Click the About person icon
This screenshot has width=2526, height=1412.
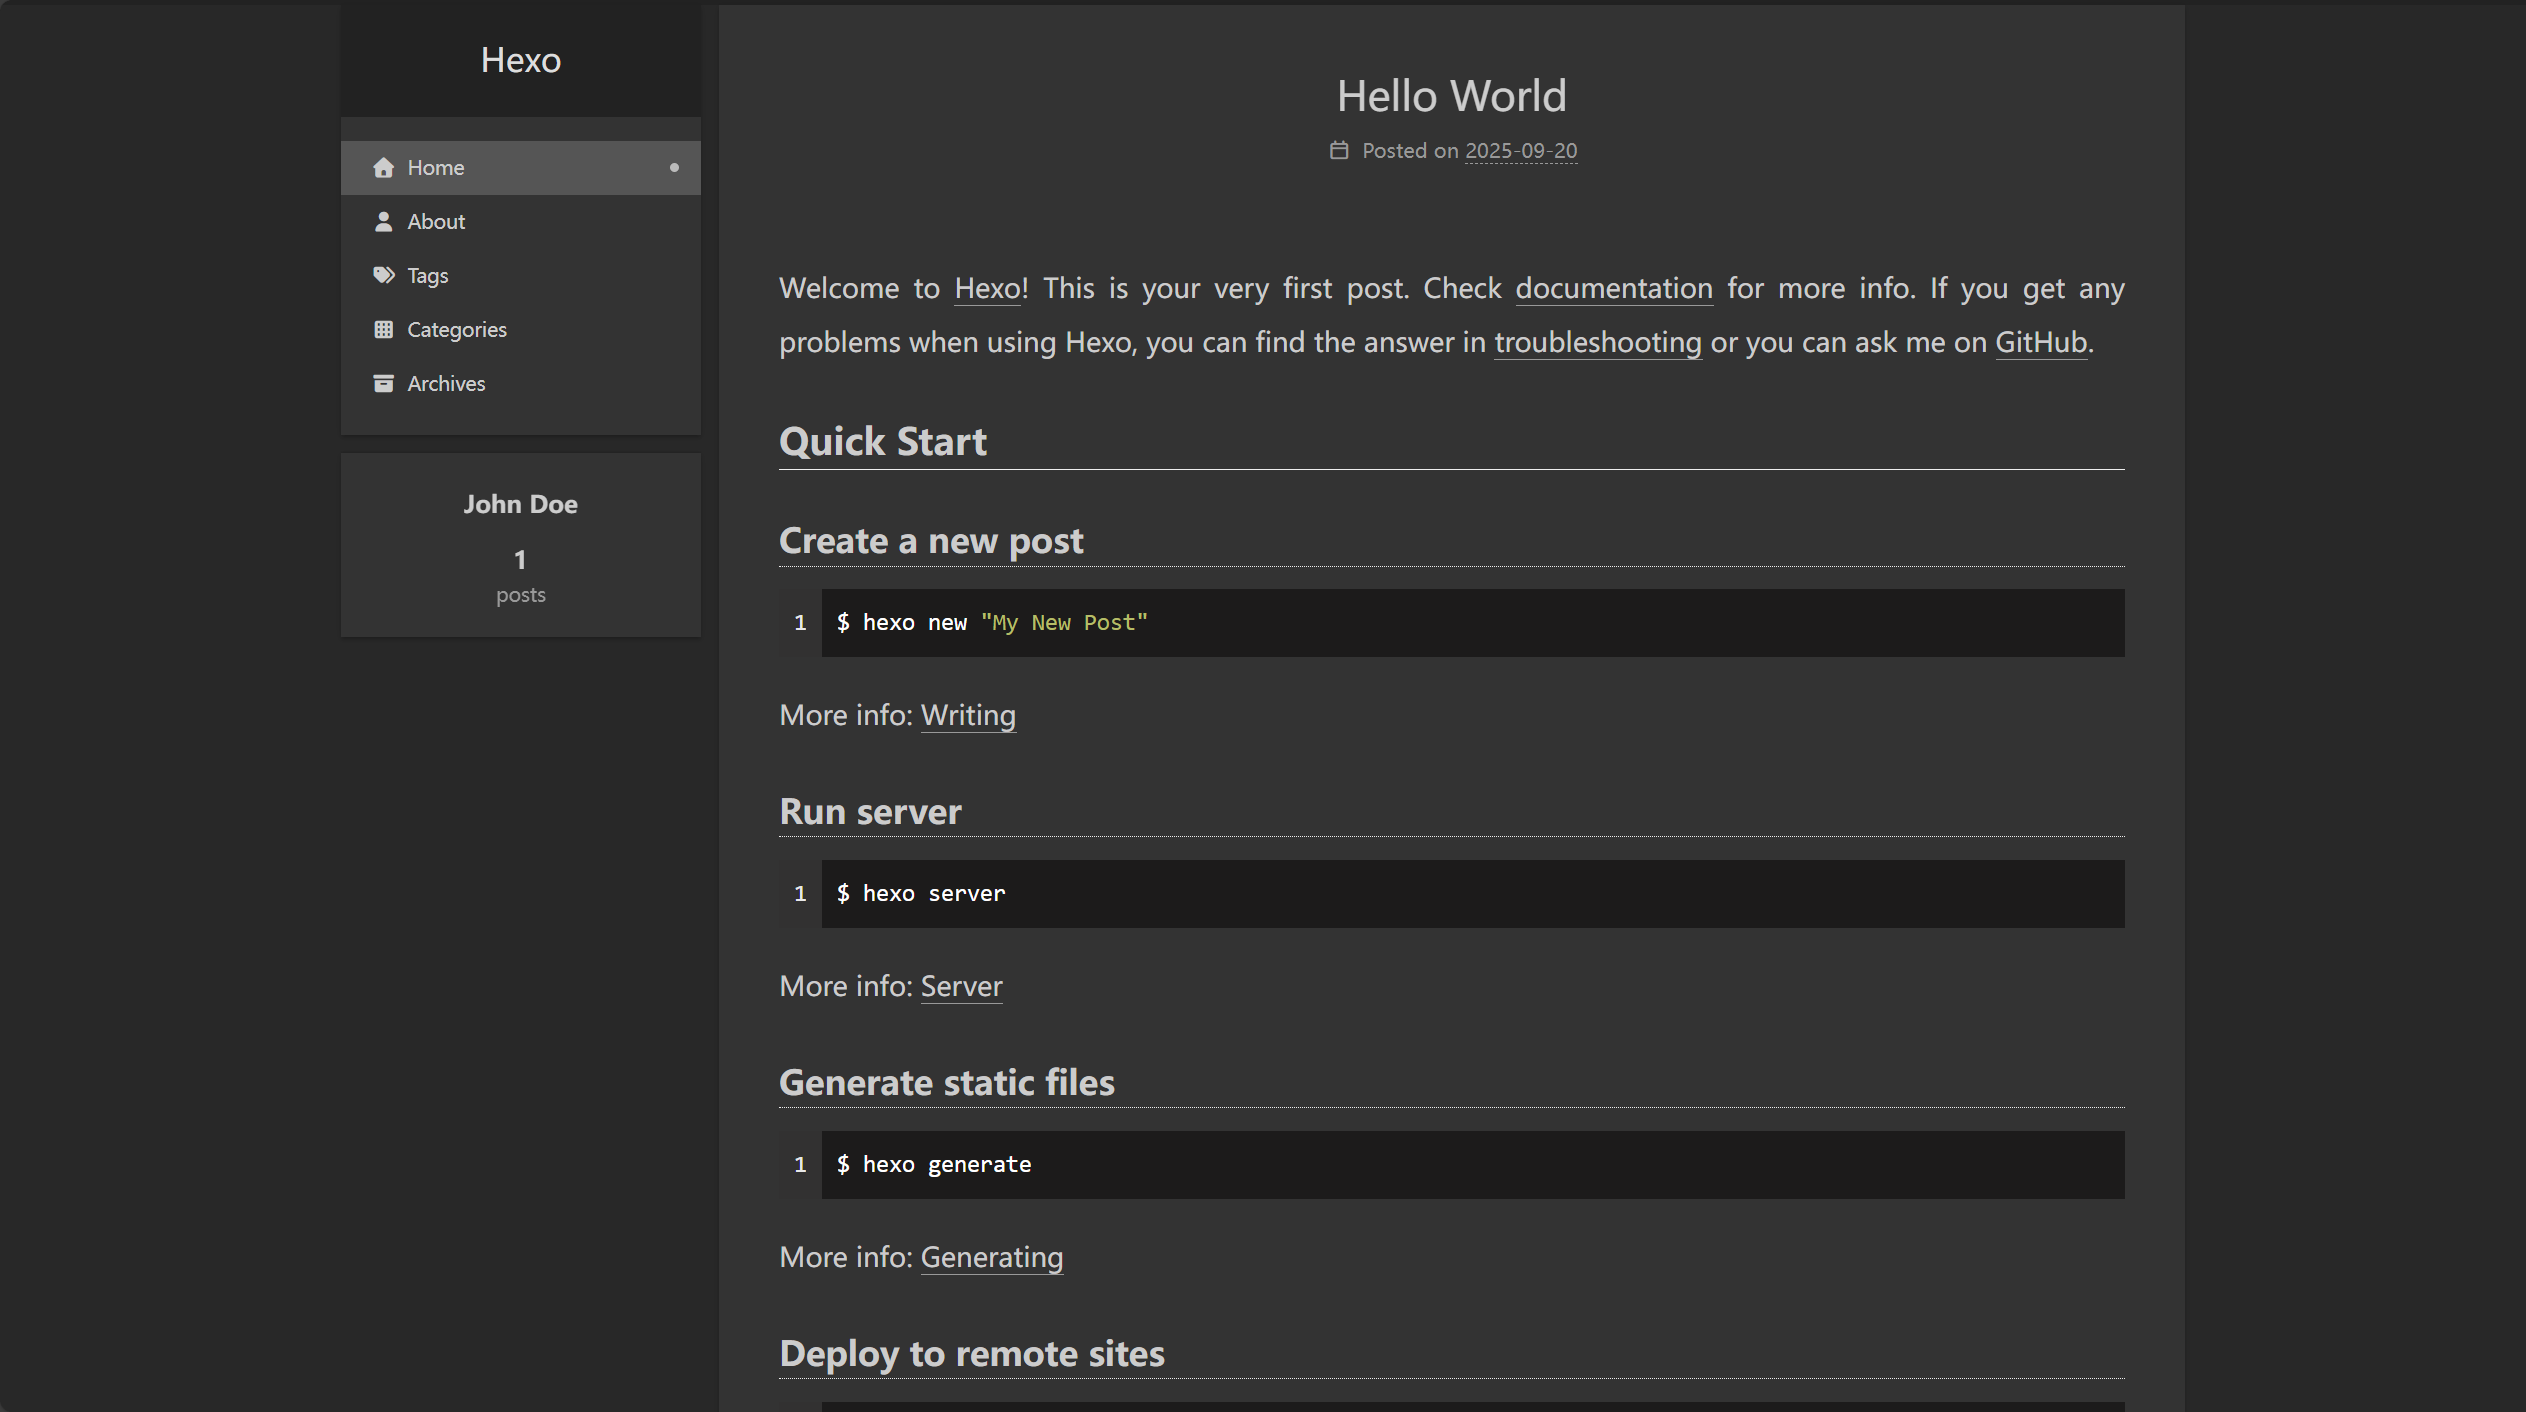[x=383, y=222]
